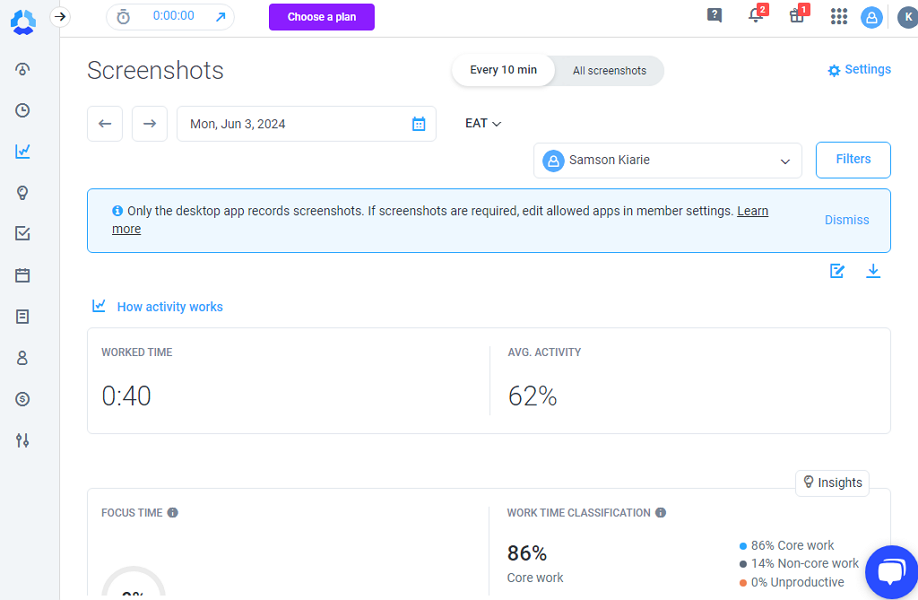918x600 pixels.
Task: Expand the sidebar with arrow button
Action: pyautogui.click(x=60, y=16)
